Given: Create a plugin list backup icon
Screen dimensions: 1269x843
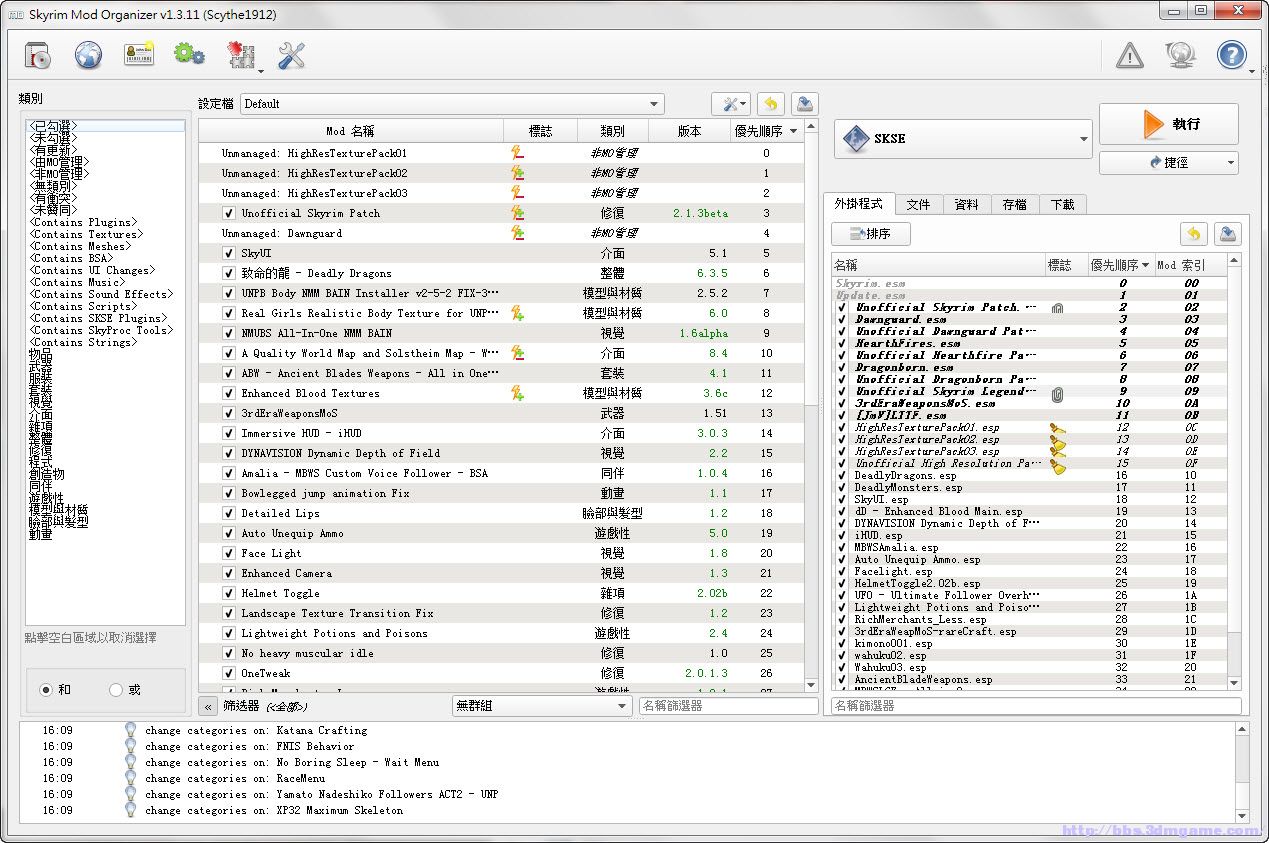Looking at the screenshot, I should 1229,234.
